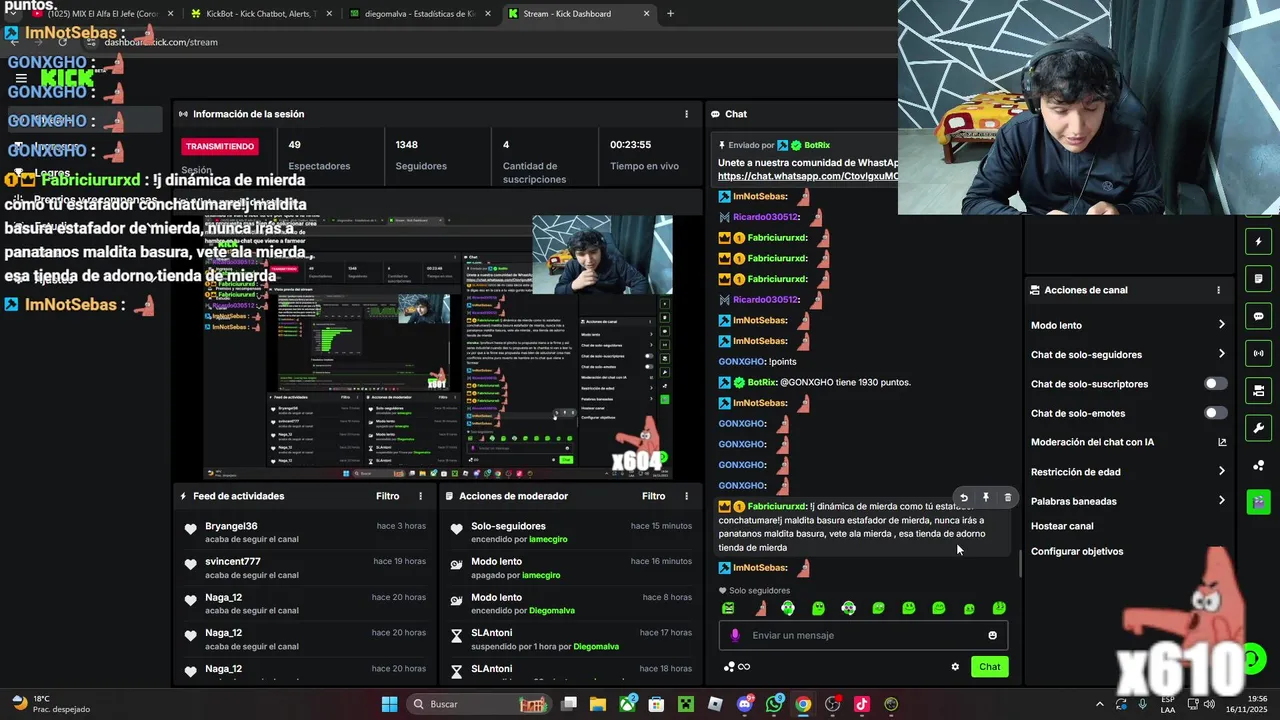Open File Explorer from the taskbar
1280x720 pixels.
[597, 704]
